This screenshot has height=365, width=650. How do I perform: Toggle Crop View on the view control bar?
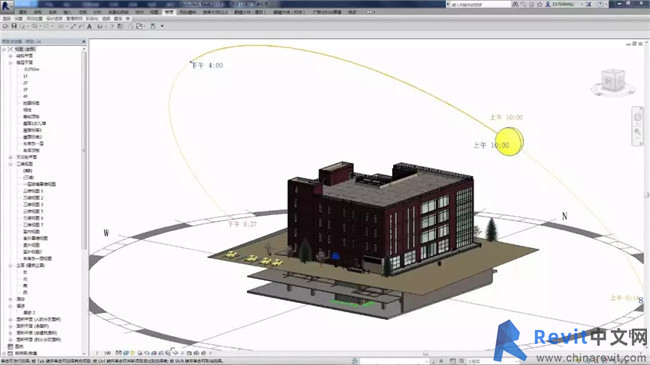click(154, 353)
